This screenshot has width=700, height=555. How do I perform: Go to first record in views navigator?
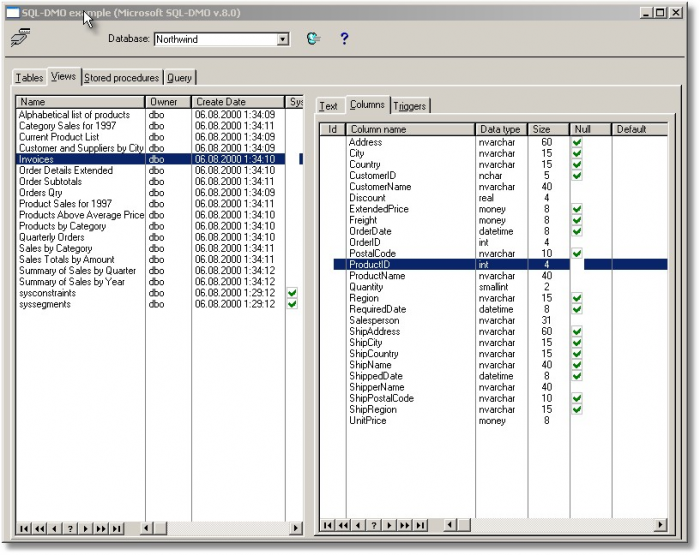tap(24, 529)
